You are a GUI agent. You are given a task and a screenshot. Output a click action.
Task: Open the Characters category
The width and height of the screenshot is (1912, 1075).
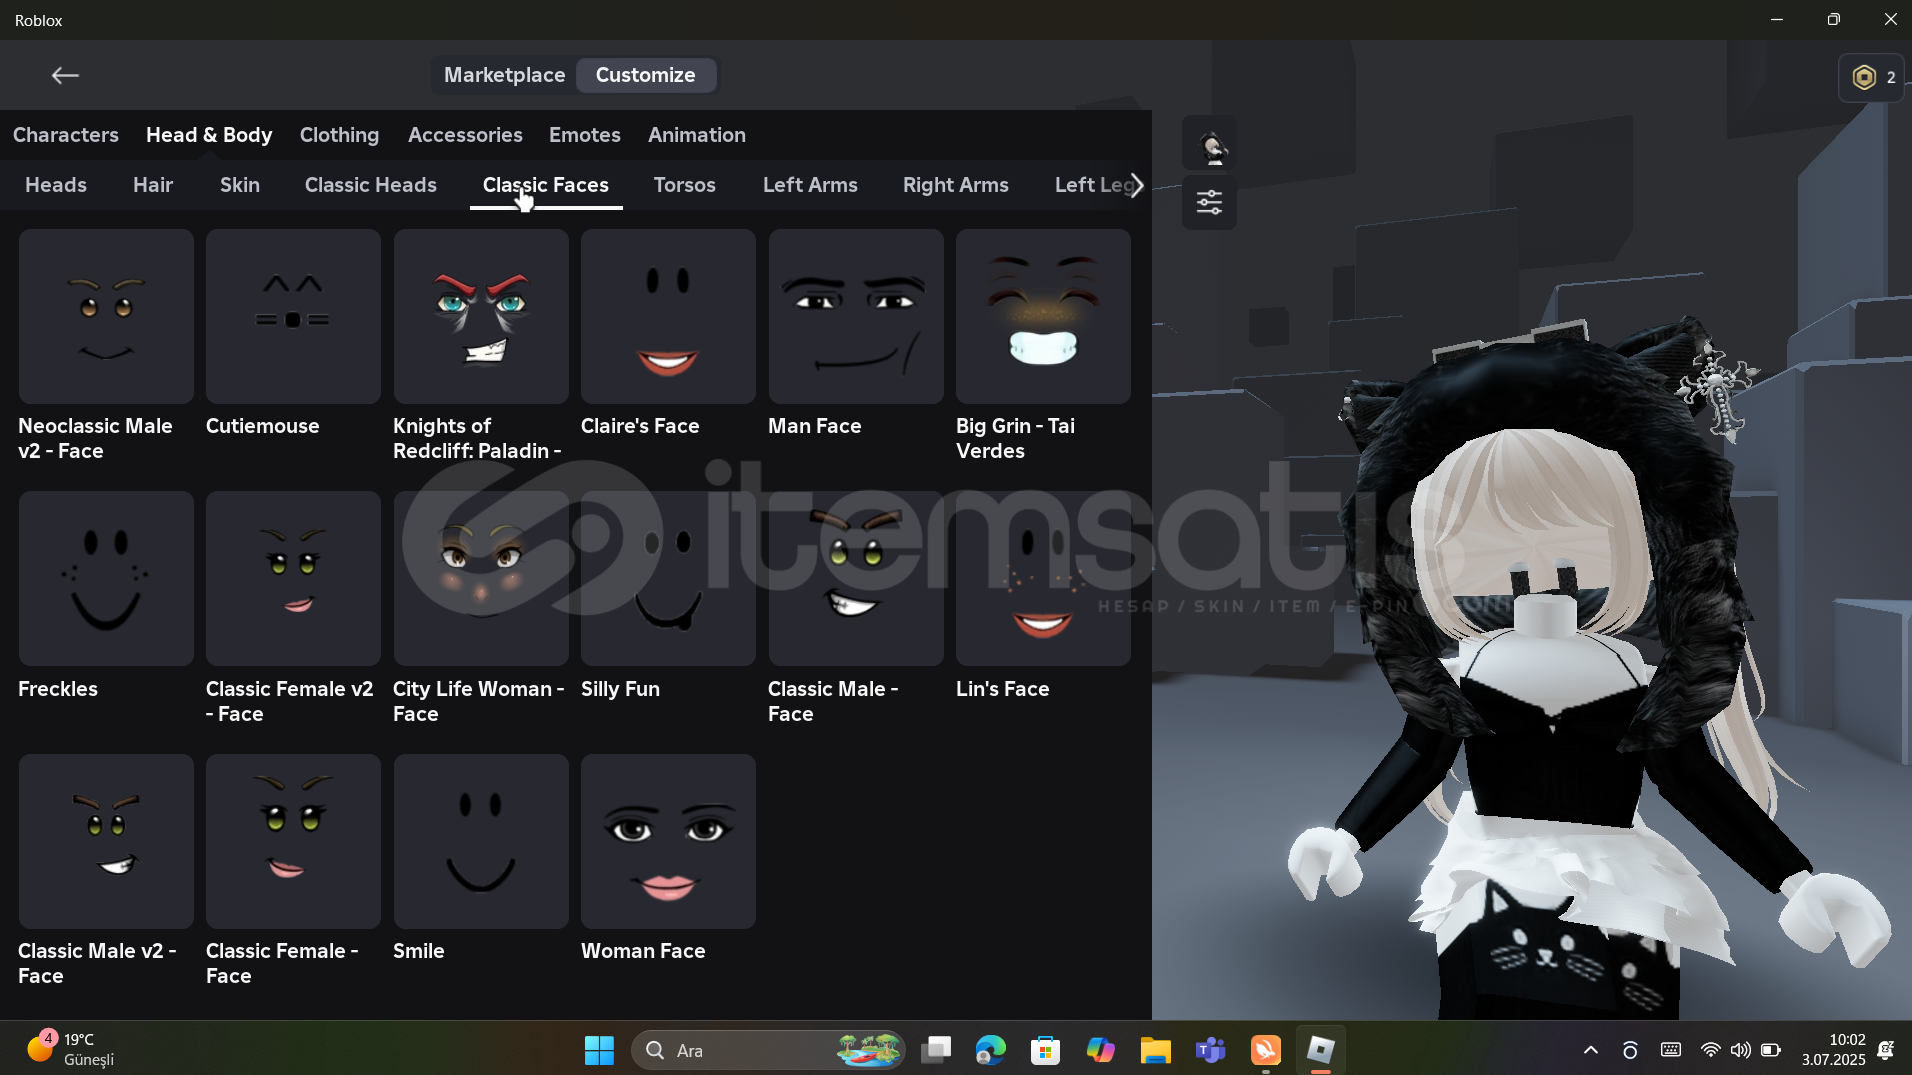click(66, 135)
